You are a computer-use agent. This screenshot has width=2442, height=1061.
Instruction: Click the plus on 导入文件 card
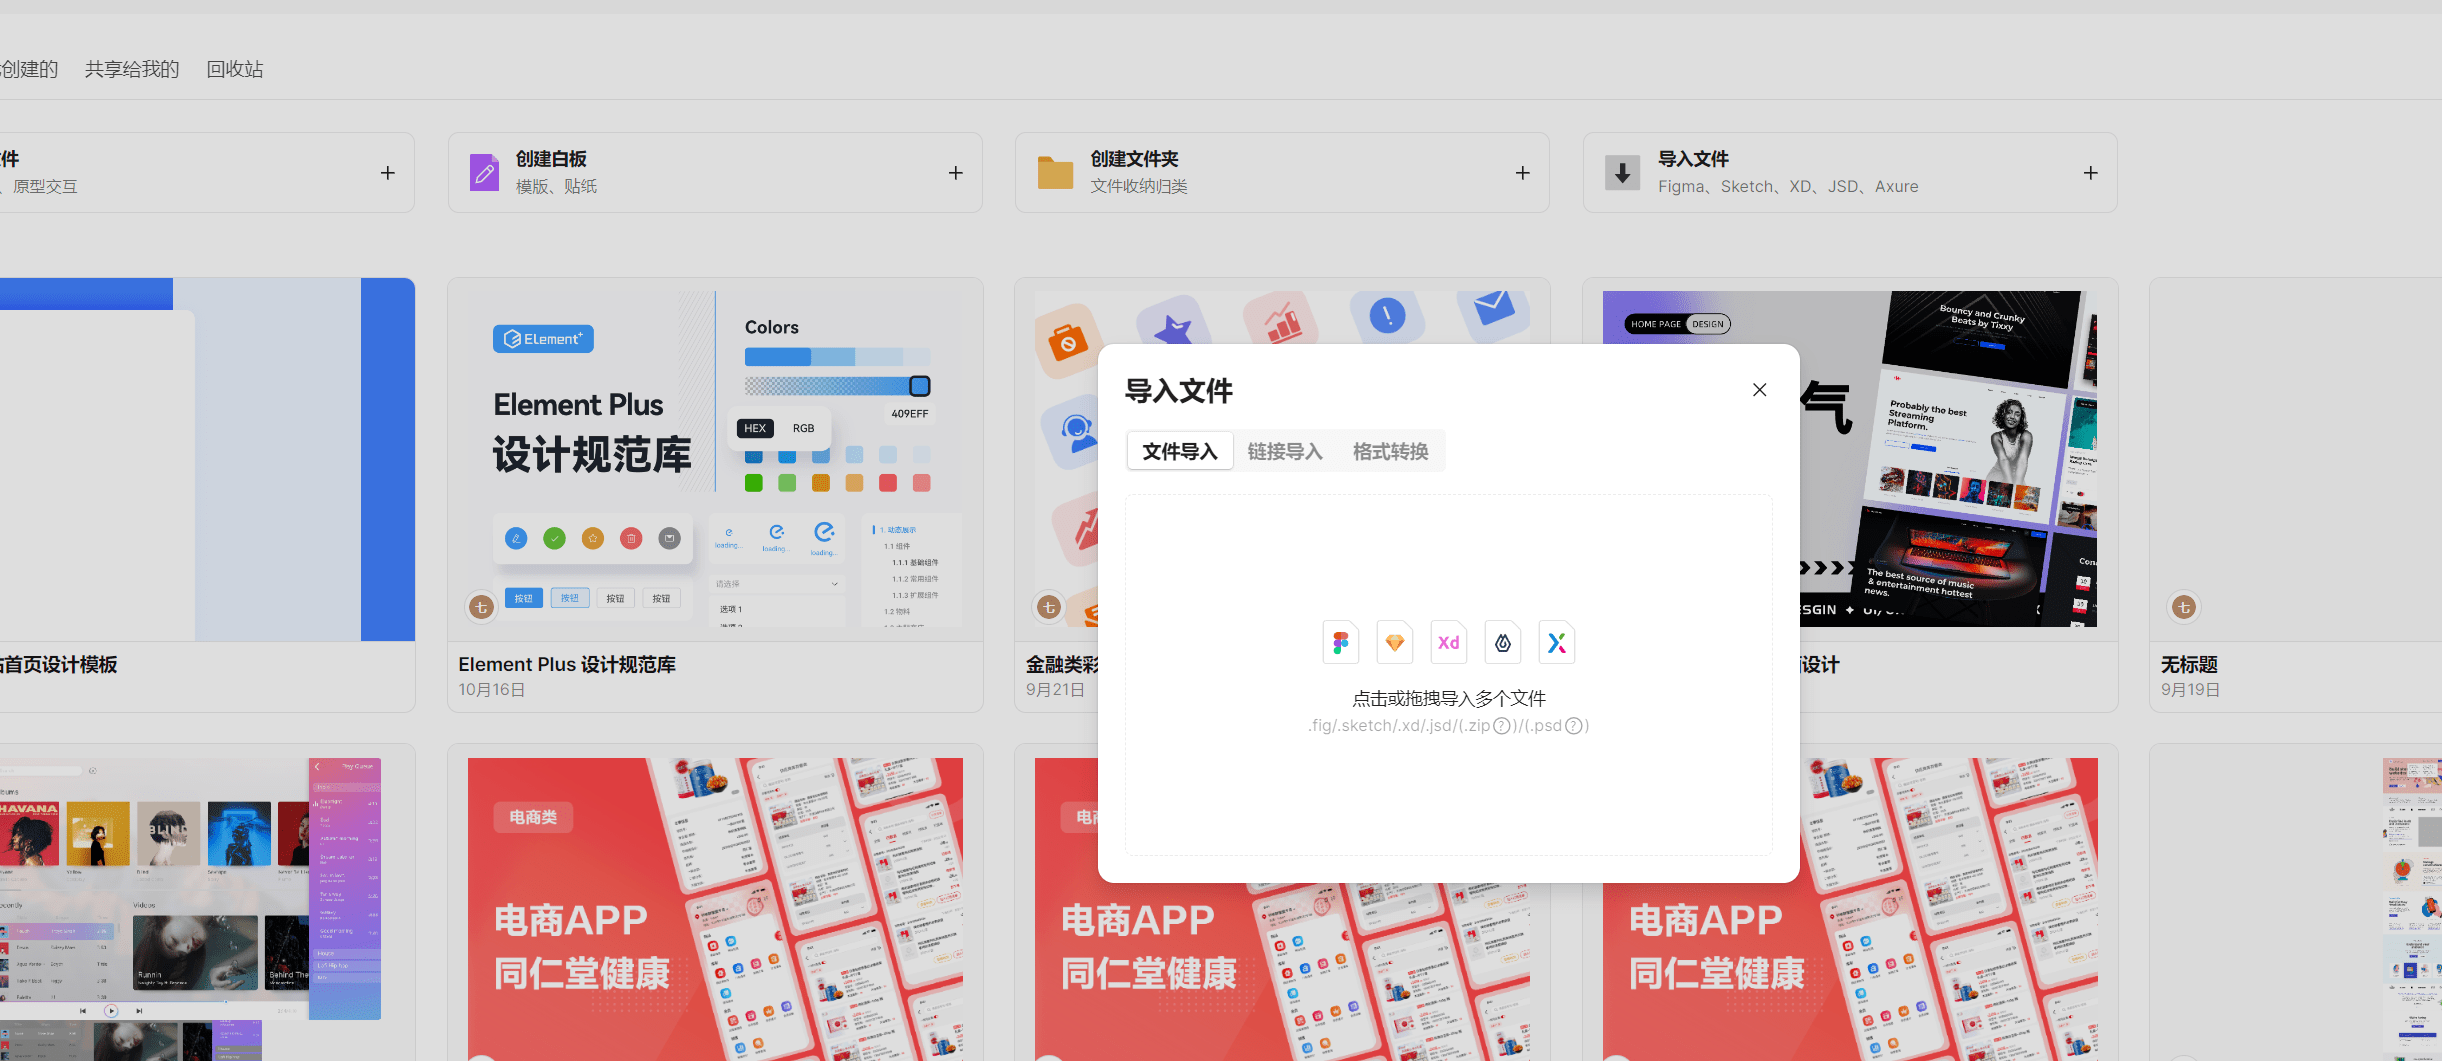pos(2091,173)
